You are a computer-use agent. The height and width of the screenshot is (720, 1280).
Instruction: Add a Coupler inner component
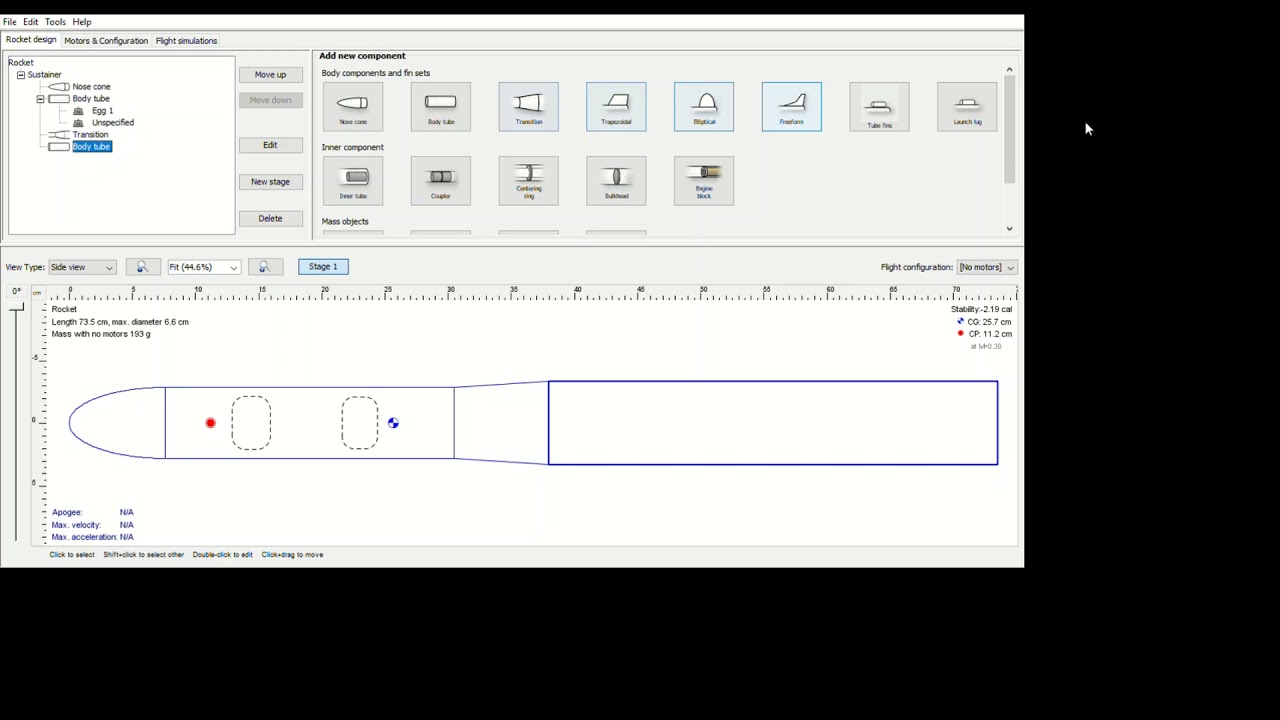(x=441, y=181)
